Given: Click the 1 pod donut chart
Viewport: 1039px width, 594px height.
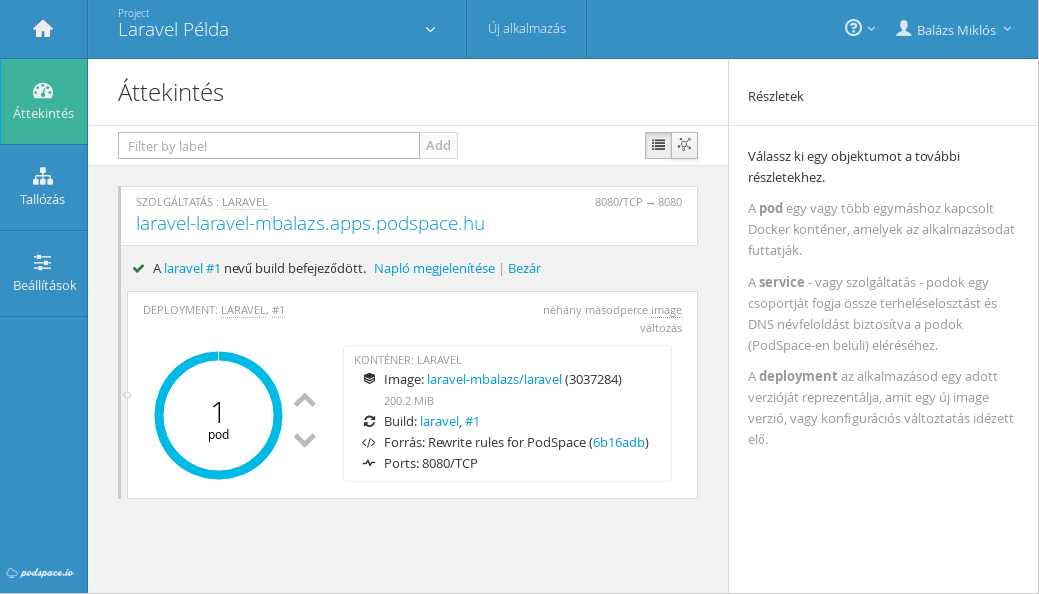Looking at the screenshot, I should (219, 416).
